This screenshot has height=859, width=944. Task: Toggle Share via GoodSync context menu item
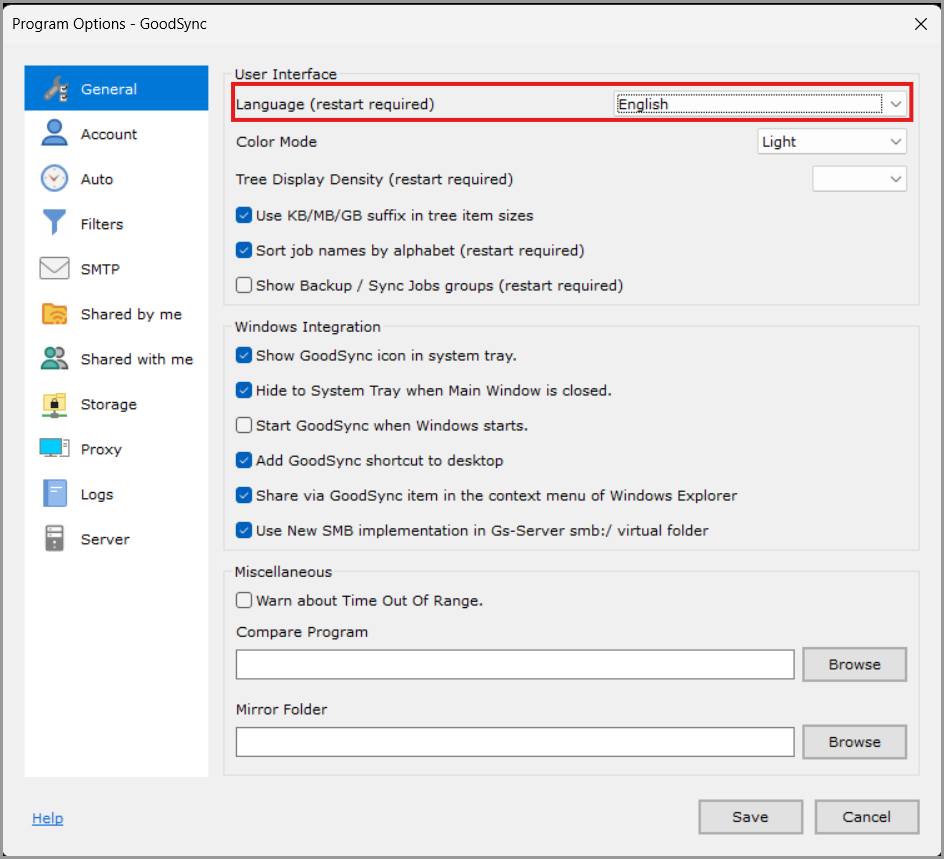244,495
